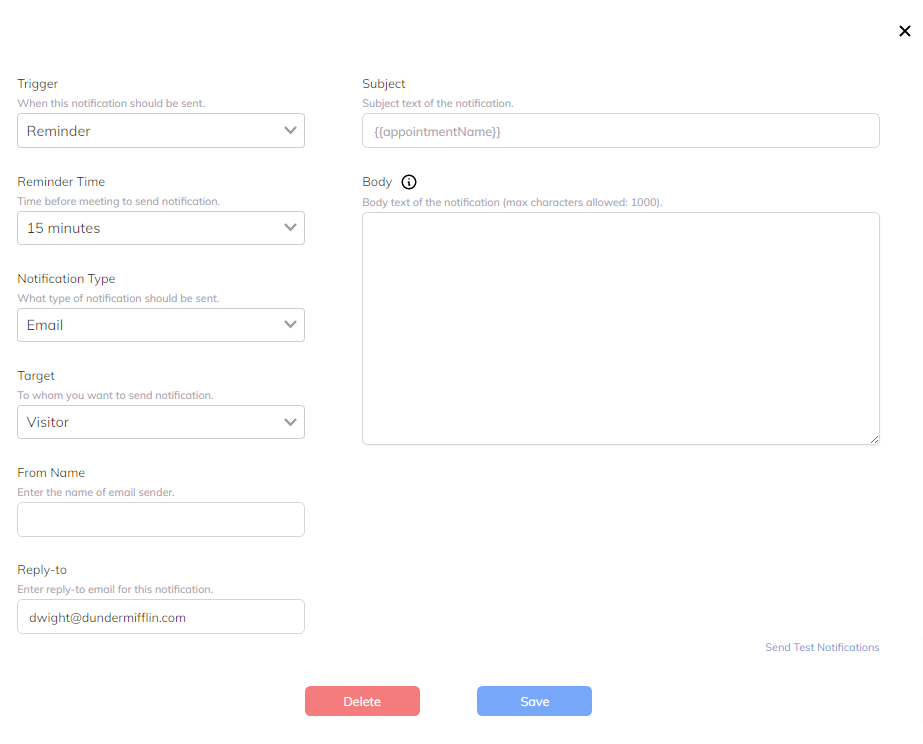Click the Body textarea resize handle
The image size is (923, 744).
pyautogui.click(x=874, y=439)
